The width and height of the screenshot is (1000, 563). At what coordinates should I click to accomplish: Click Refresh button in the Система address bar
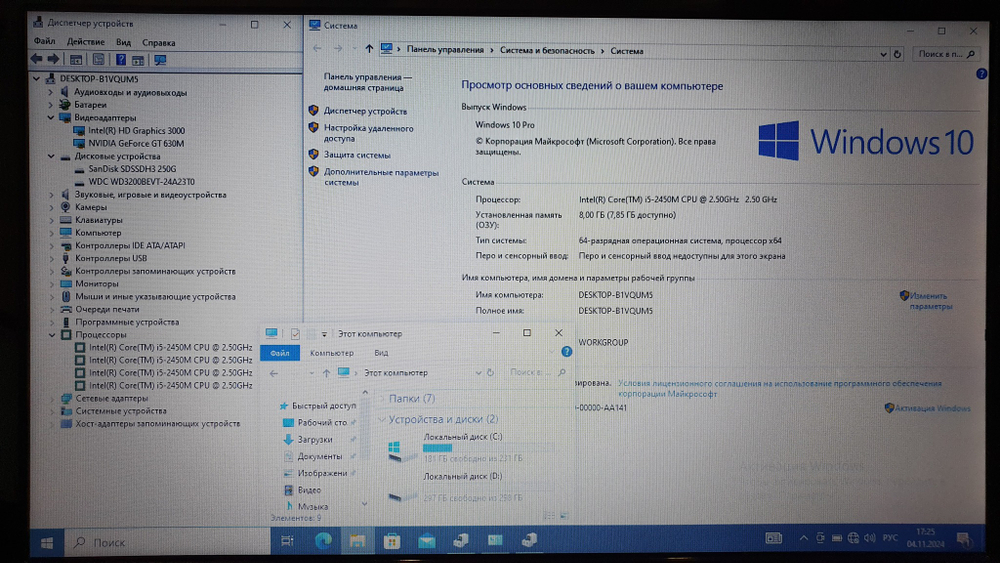coord(897,54)
